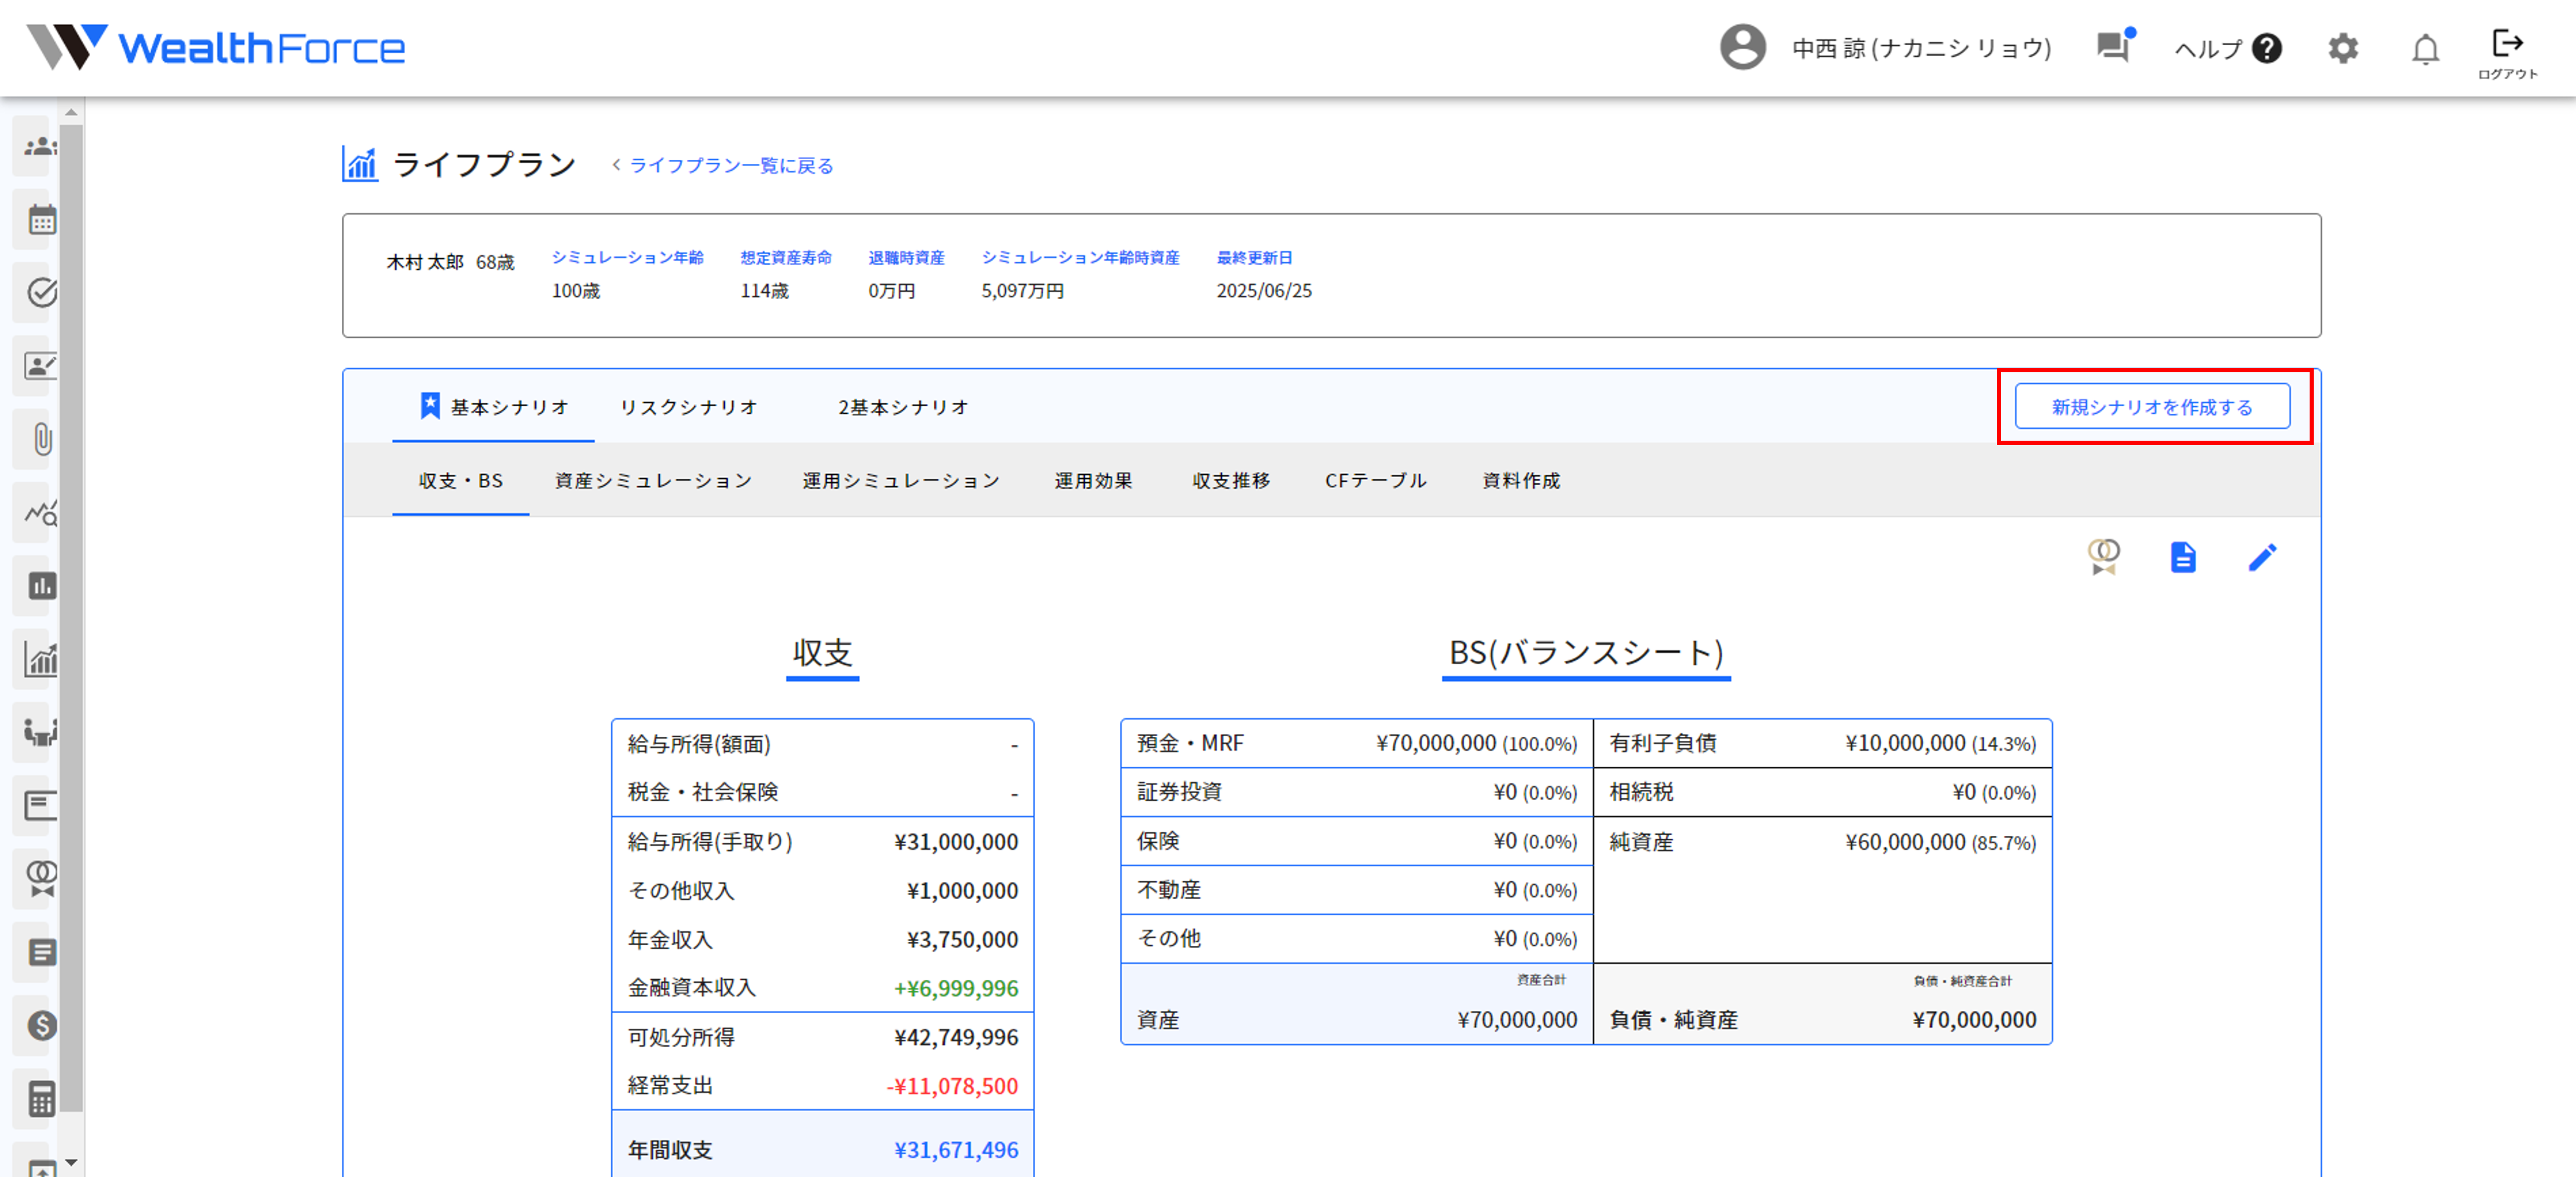Screen dimensions: 2576x1177
Task: Click customer name 木村 太郎
Action: click(425, 262)
